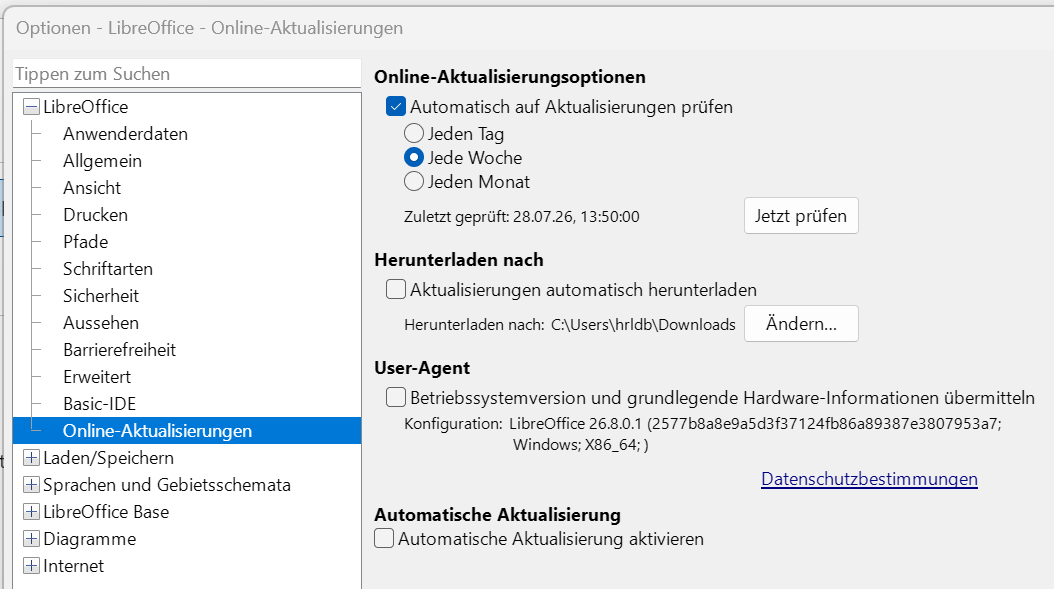Select the Online-Aktualisierungen tree entry
Screen dimensions: 1054x589
157,431
